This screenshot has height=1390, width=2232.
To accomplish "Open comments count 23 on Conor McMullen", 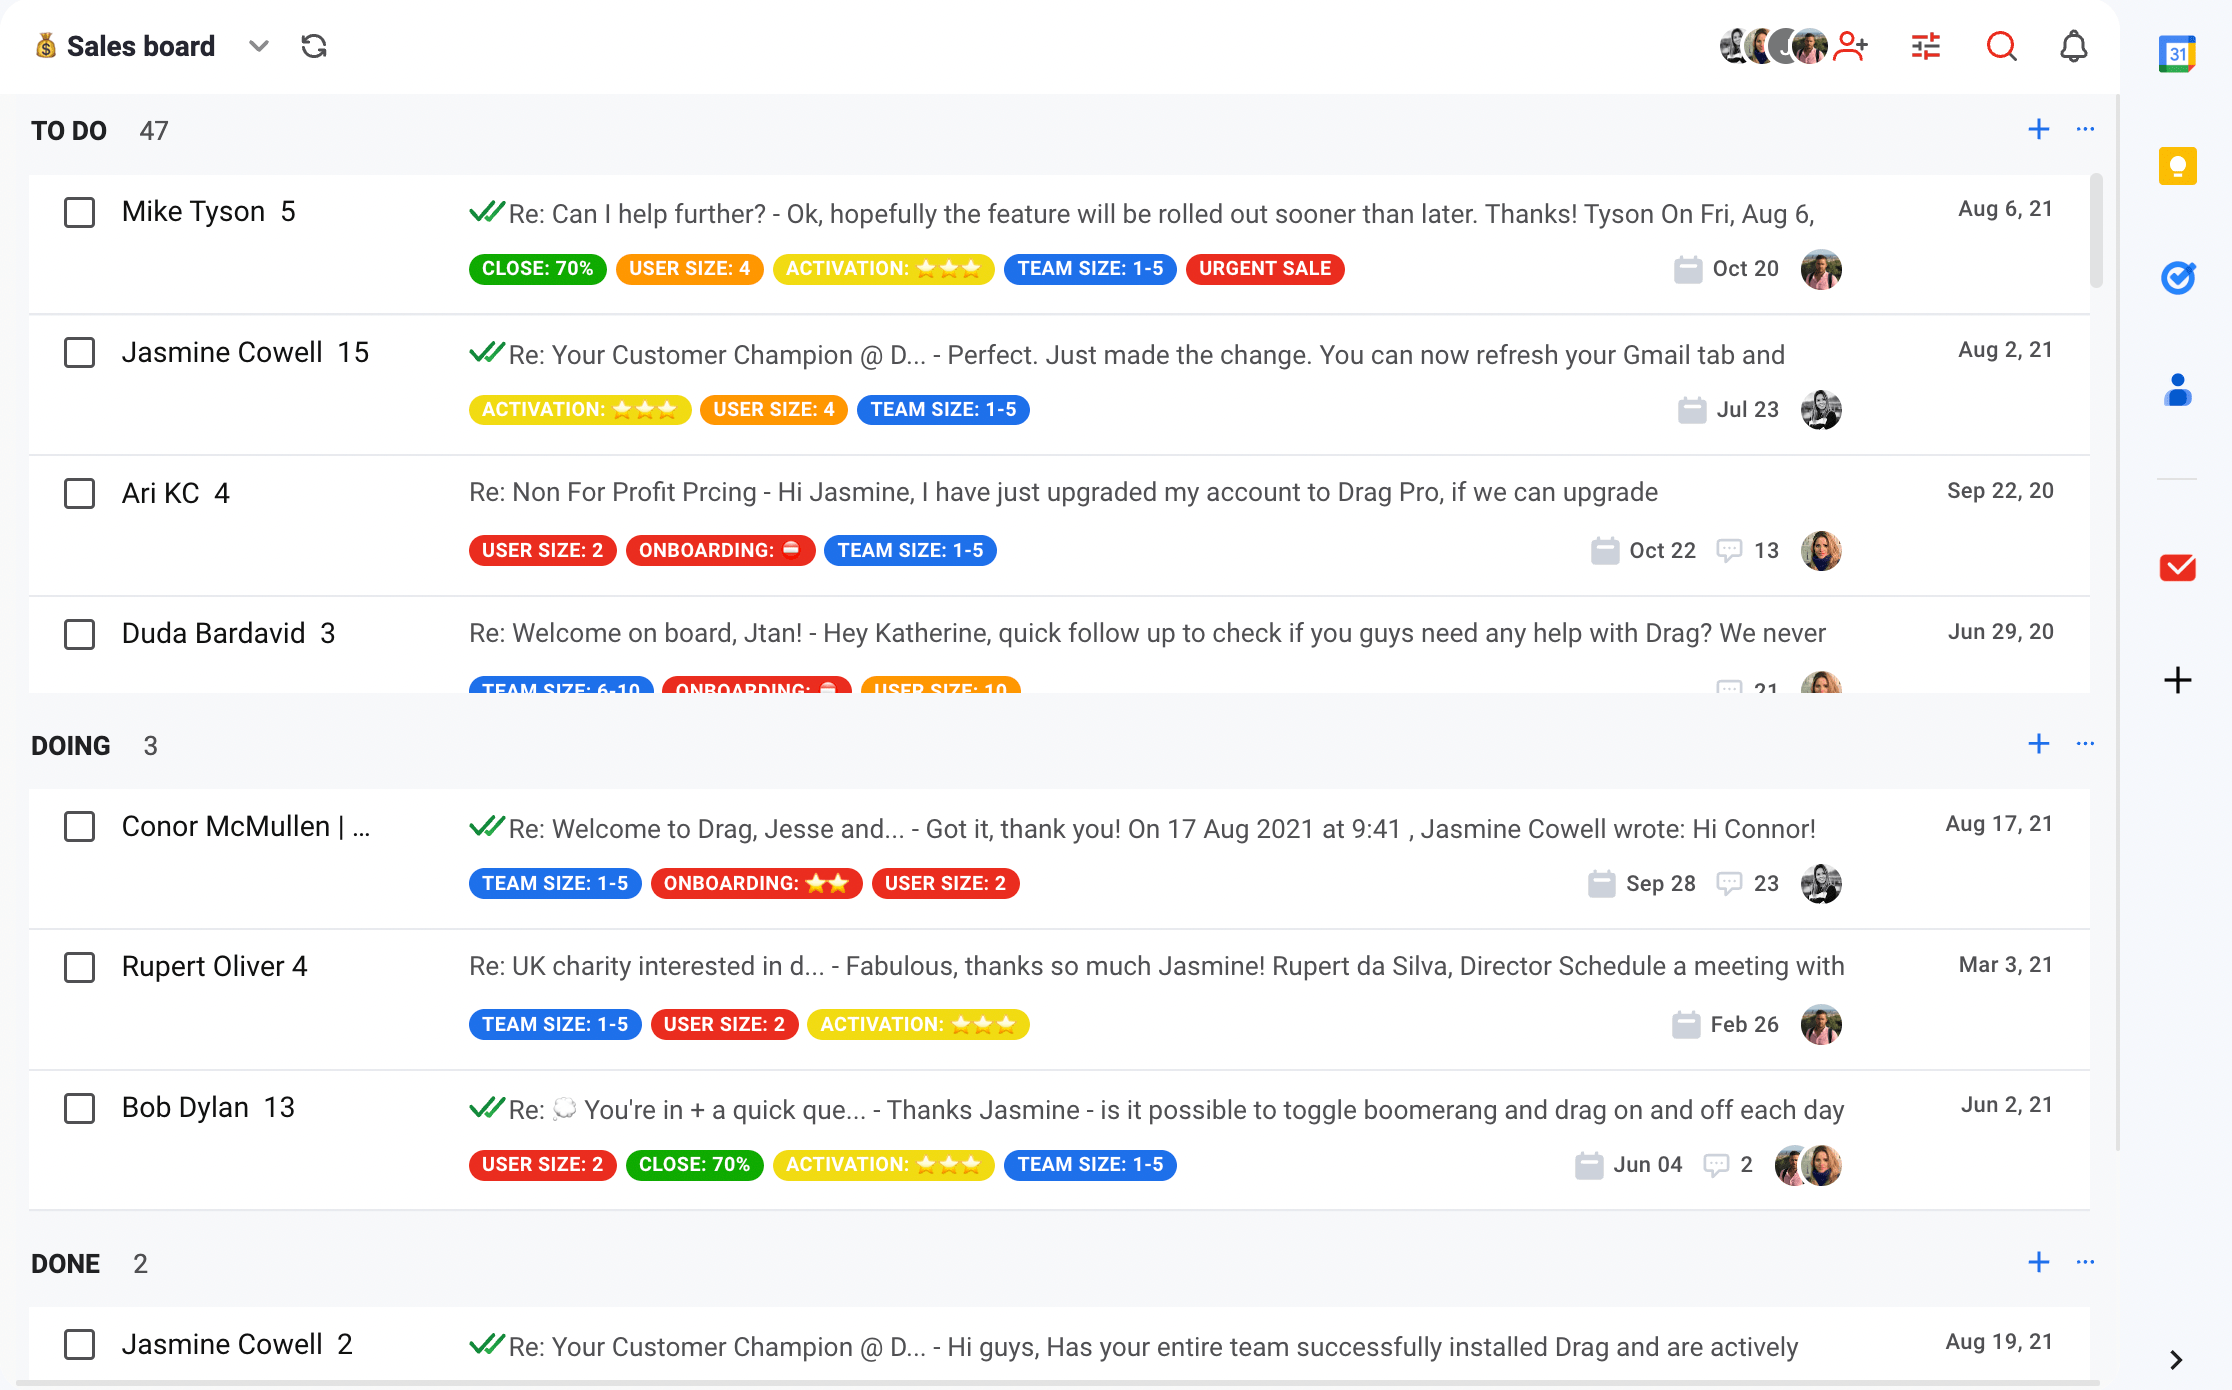I will pos(1748,884).
